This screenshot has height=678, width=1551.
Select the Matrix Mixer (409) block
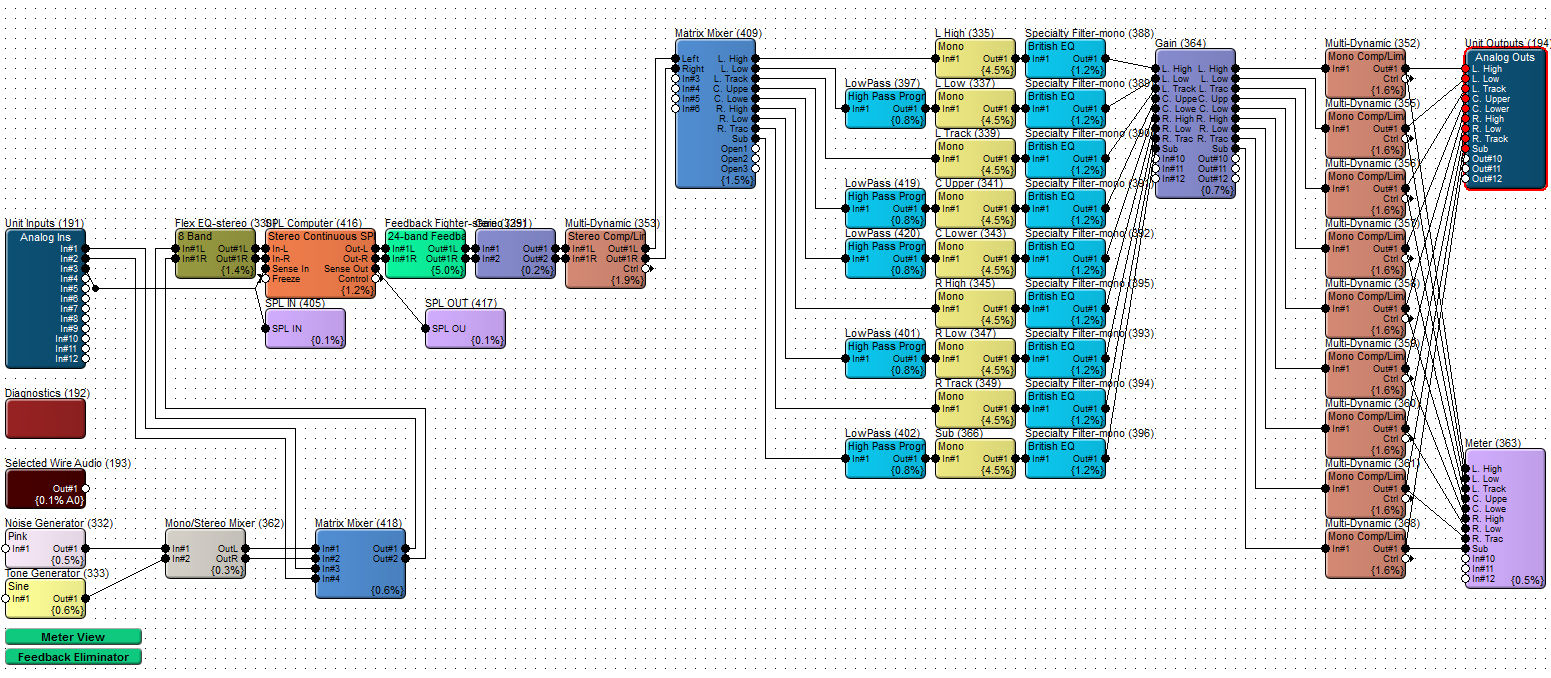click(x=714, y=130)
